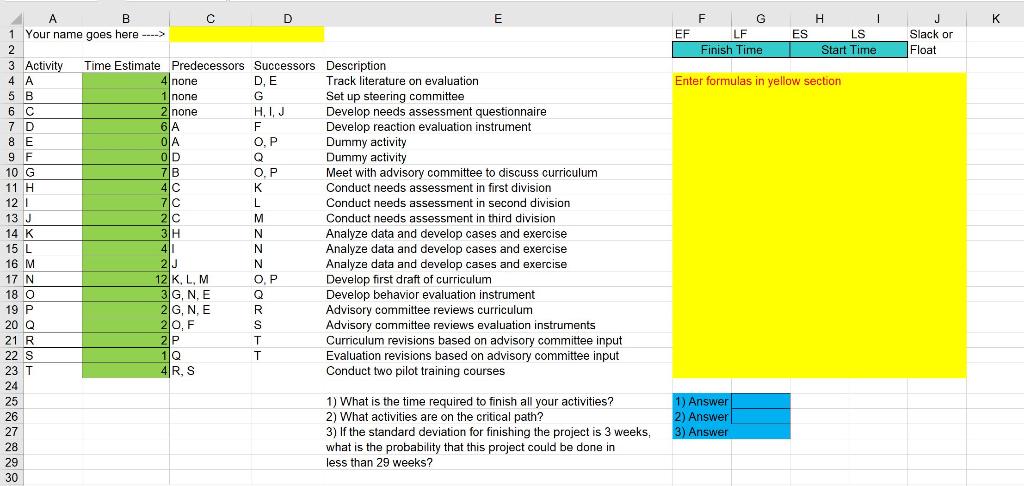
Task: Select the yellow name input cell C1
Action: pos(246,34)
